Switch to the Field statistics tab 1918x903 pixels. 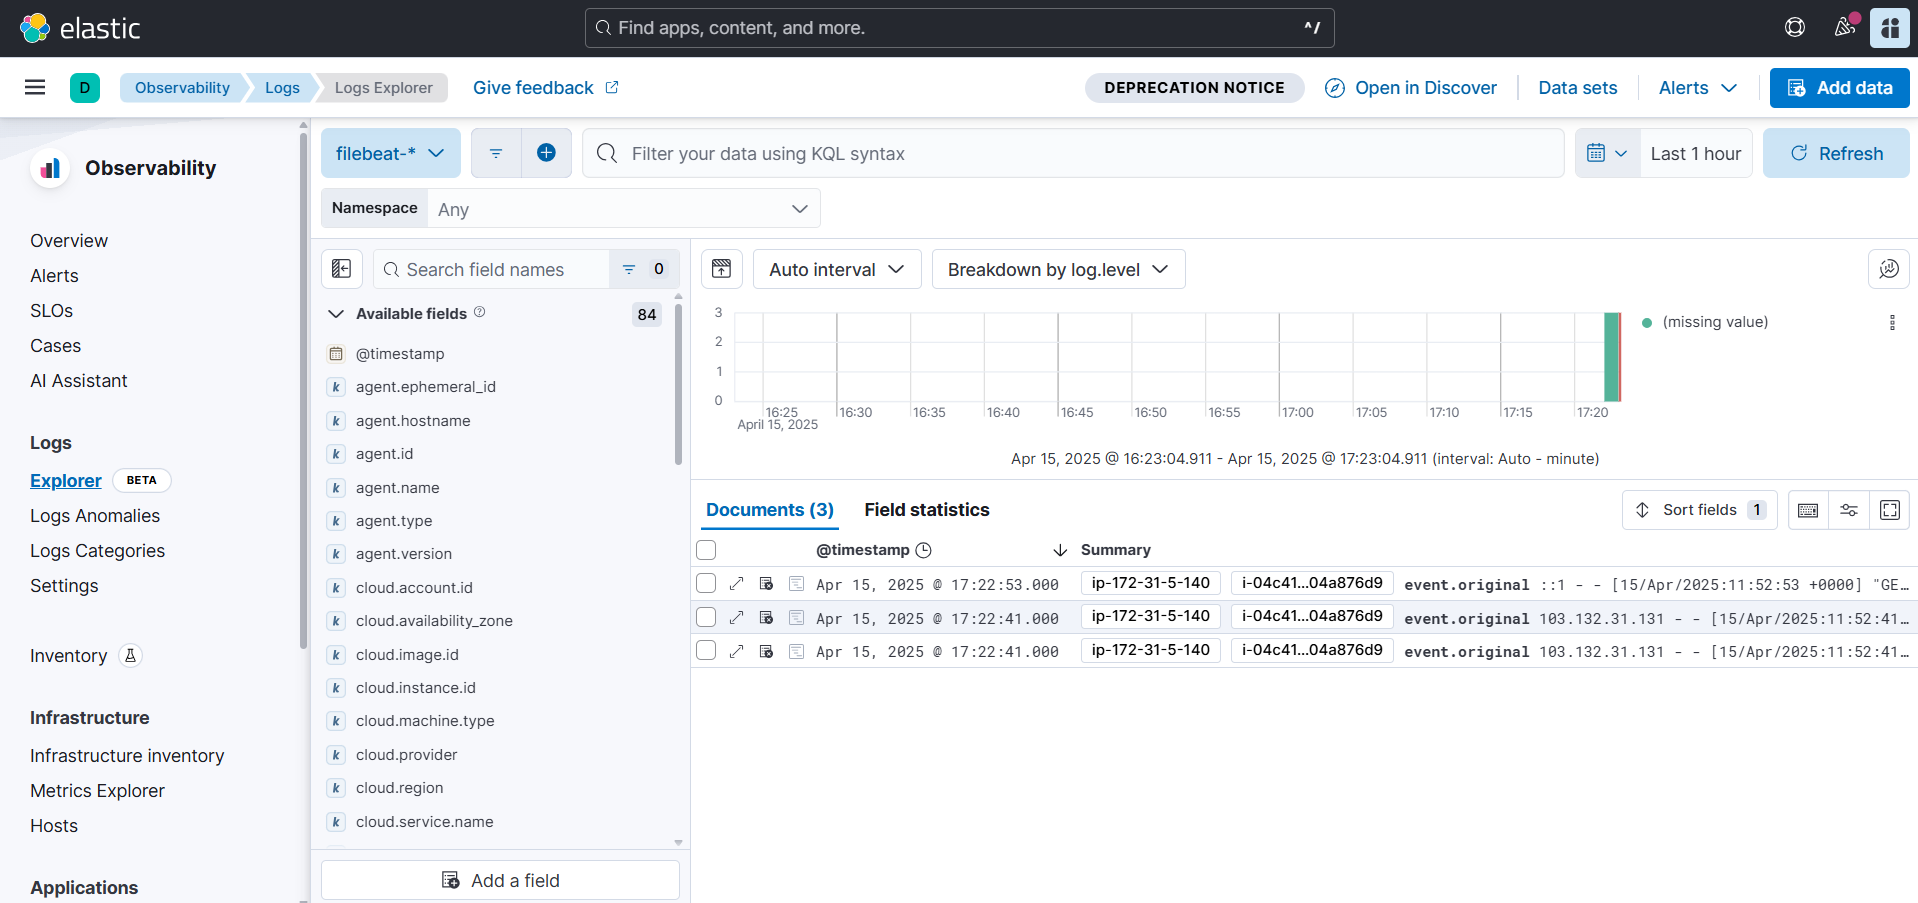[926, 510]
